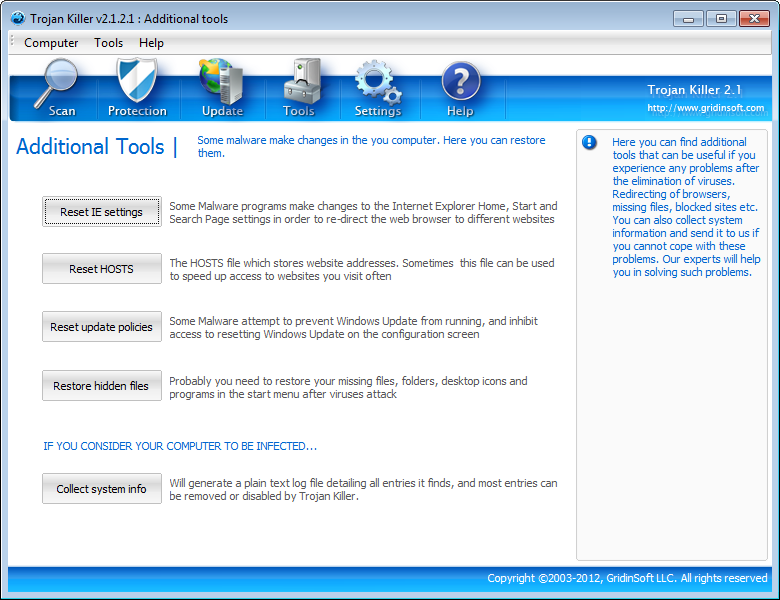The image size is (780, 600).
Task: Click the Reset HOSTS button
Action: click(x=102, y=269)
